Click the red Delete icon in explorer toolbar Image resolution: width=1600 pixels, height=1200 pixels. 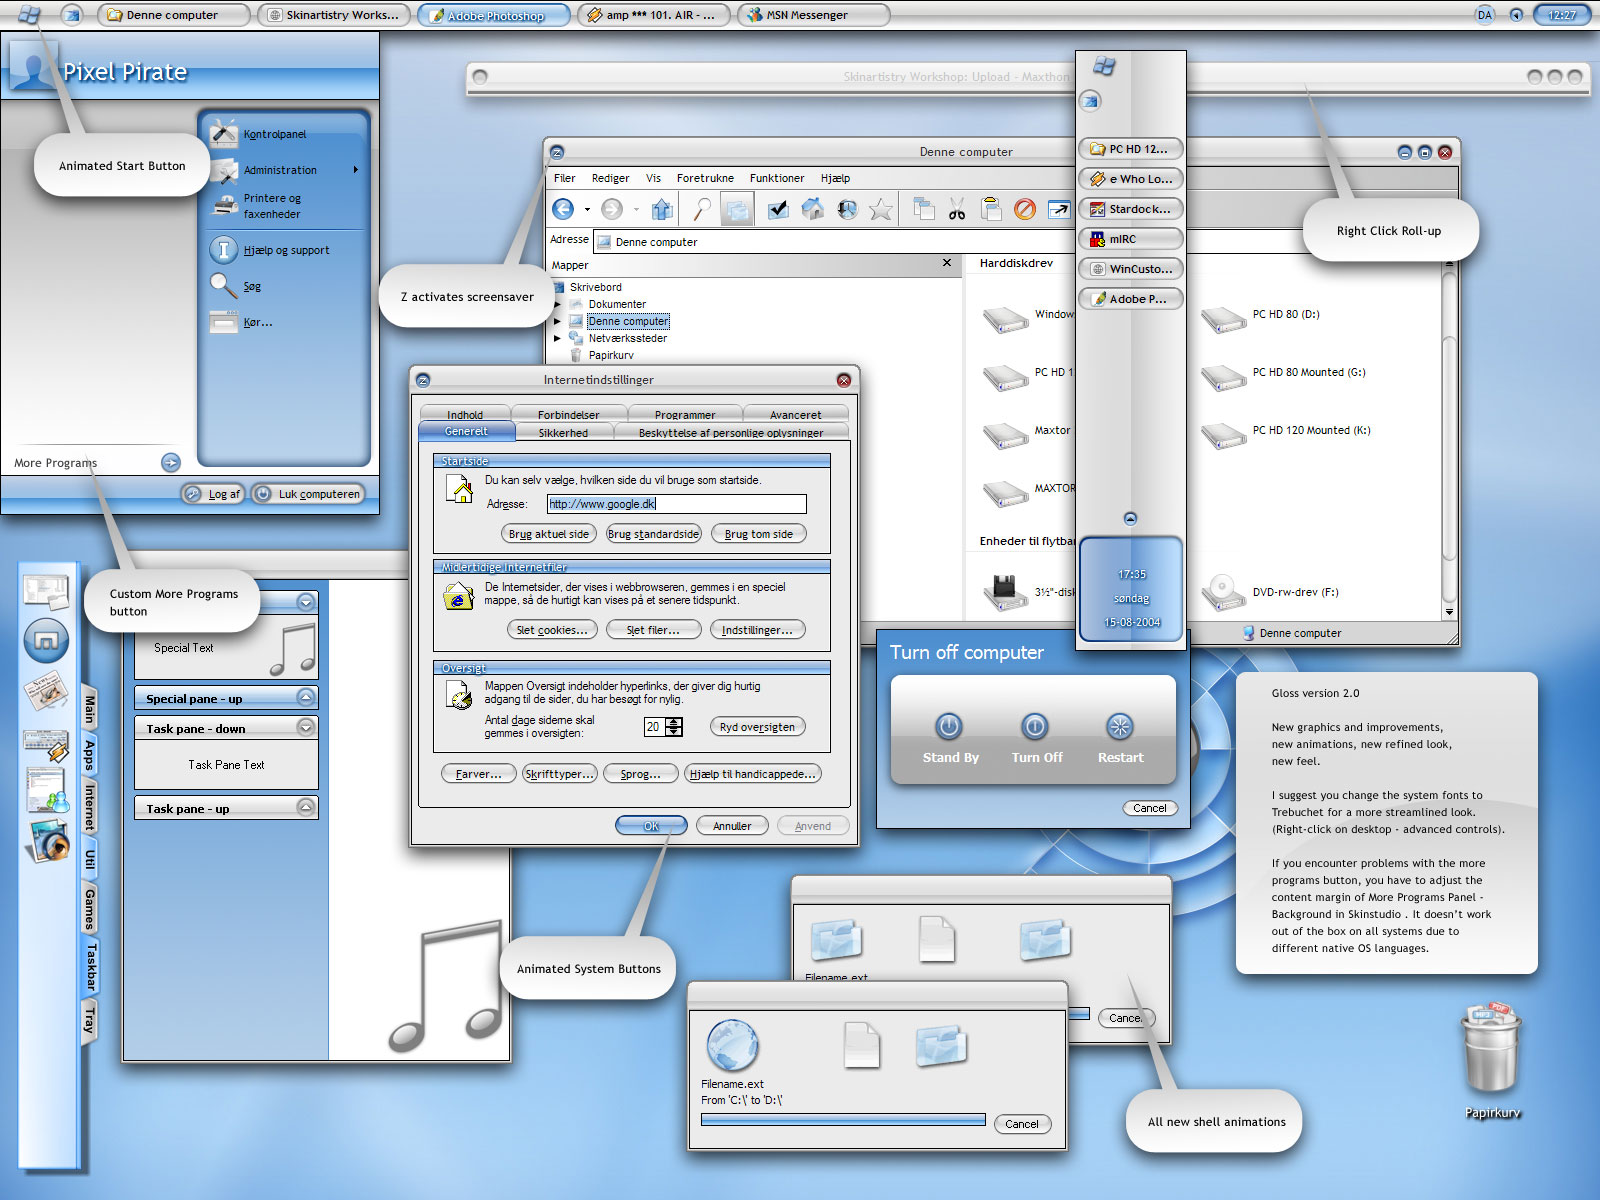[x=1025, y=209]
